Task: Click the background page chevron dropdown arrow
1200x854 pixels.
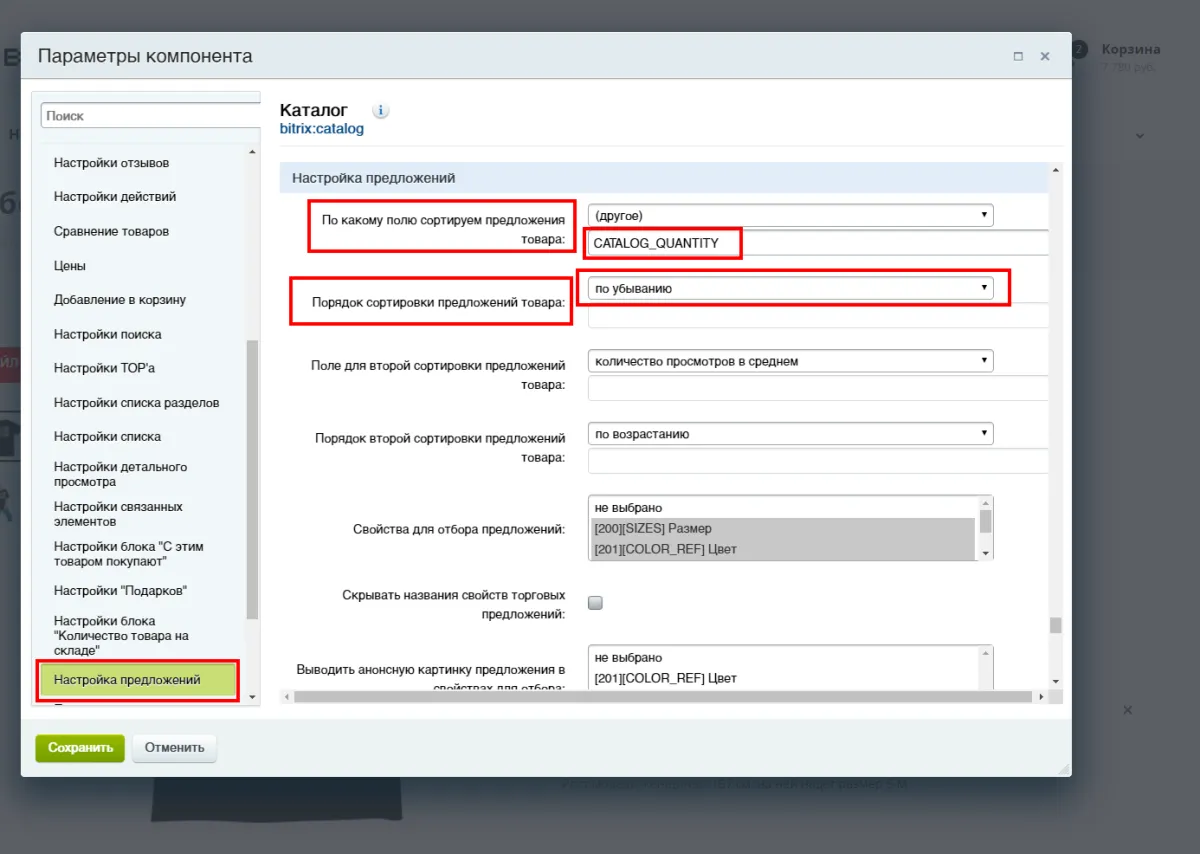Action: pos(1140,135)
